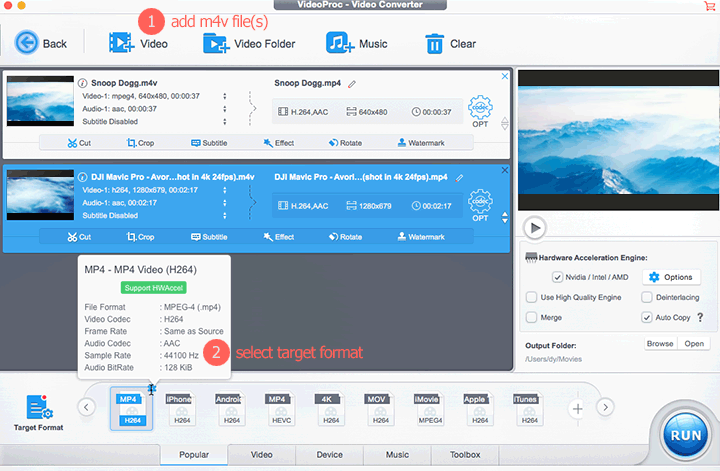
Task: Remove Snoop Dogg.m4v from the list
Action: (505, 76)
